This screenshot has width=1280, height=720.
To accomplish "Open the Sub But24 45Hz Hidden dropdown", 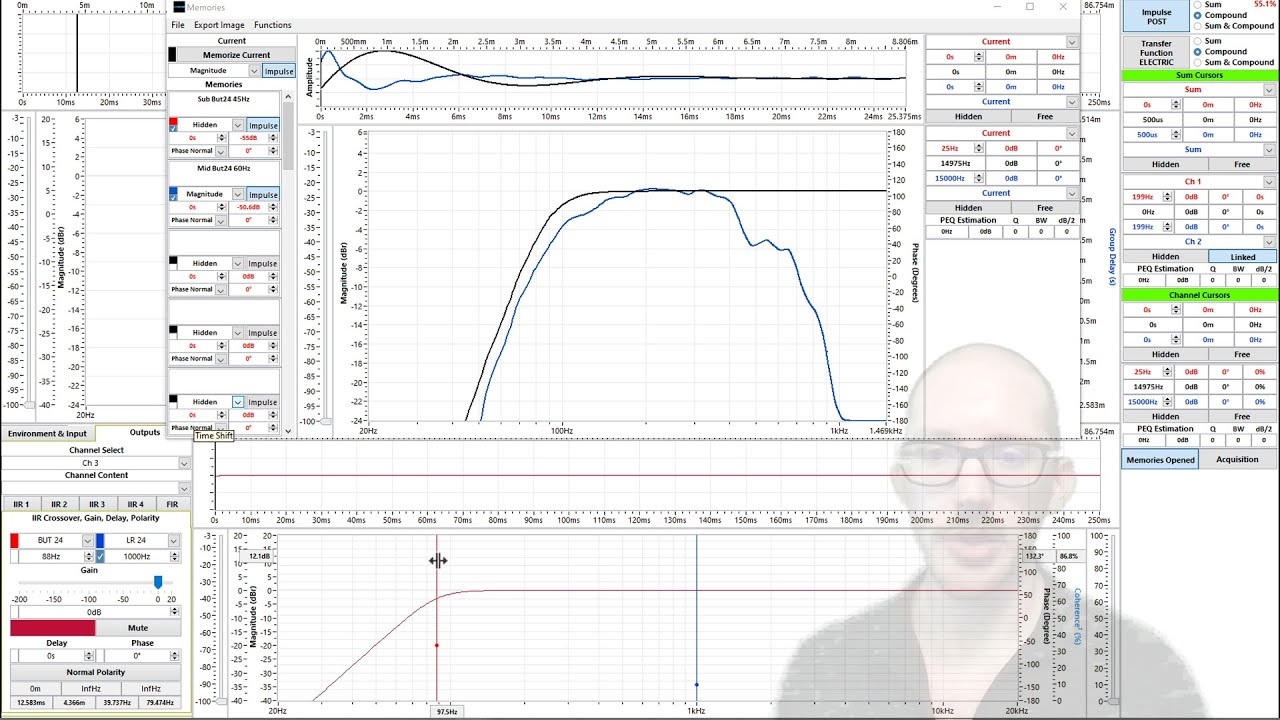I will click(x=238, y=125).
